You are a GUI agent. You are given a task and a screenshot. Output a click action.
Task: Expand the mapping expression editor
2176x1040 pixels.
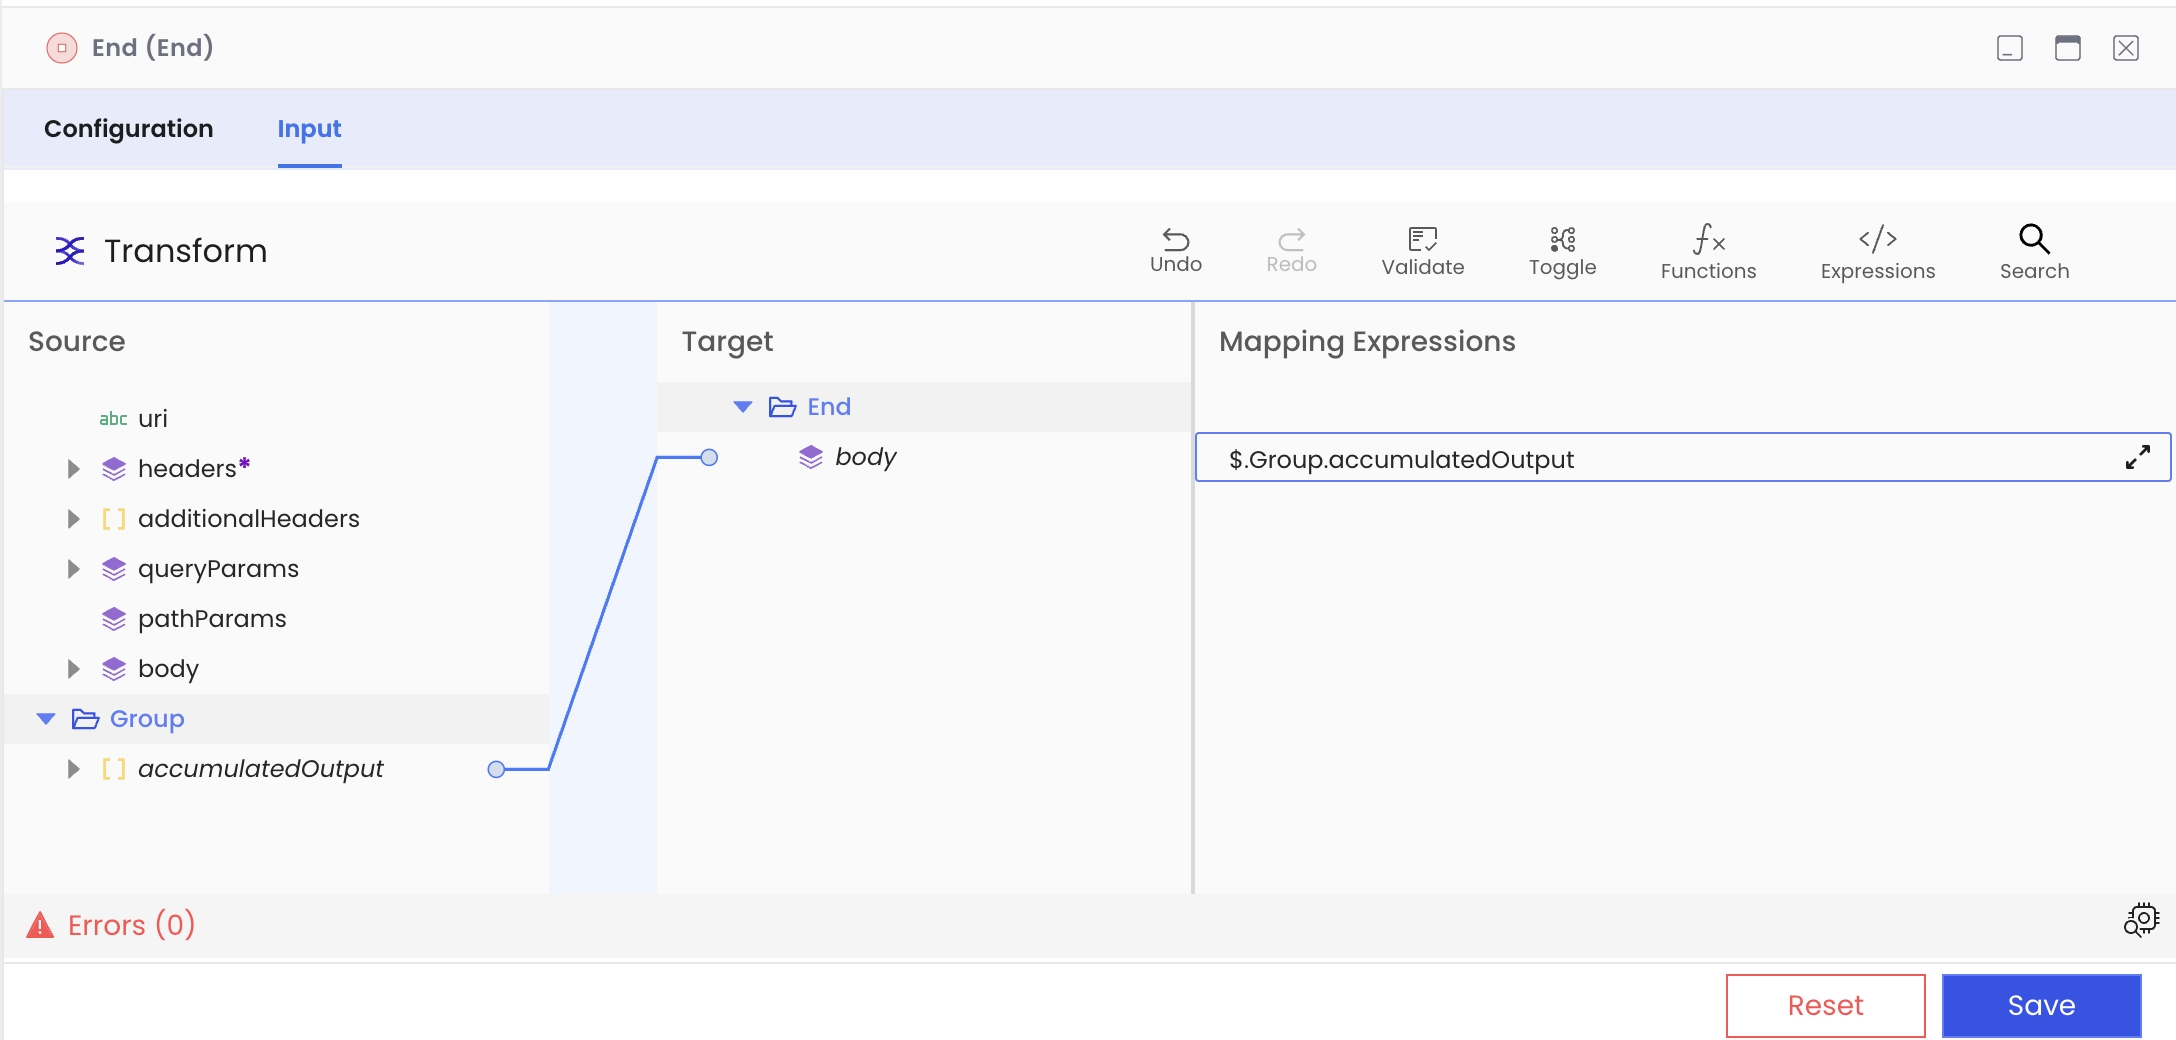coord(2137,458)
